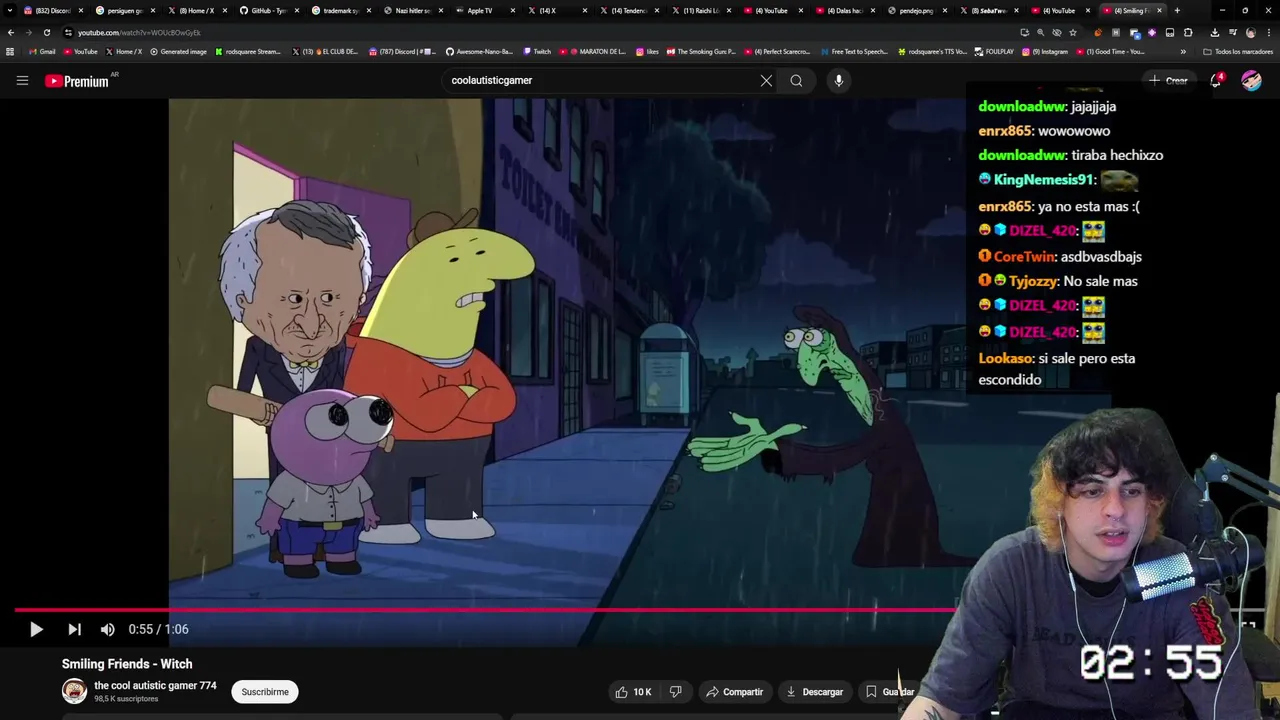This screenshot has width=1280, height=720.
Task: Download with the Descargar button
Action: tap(814, 691)
